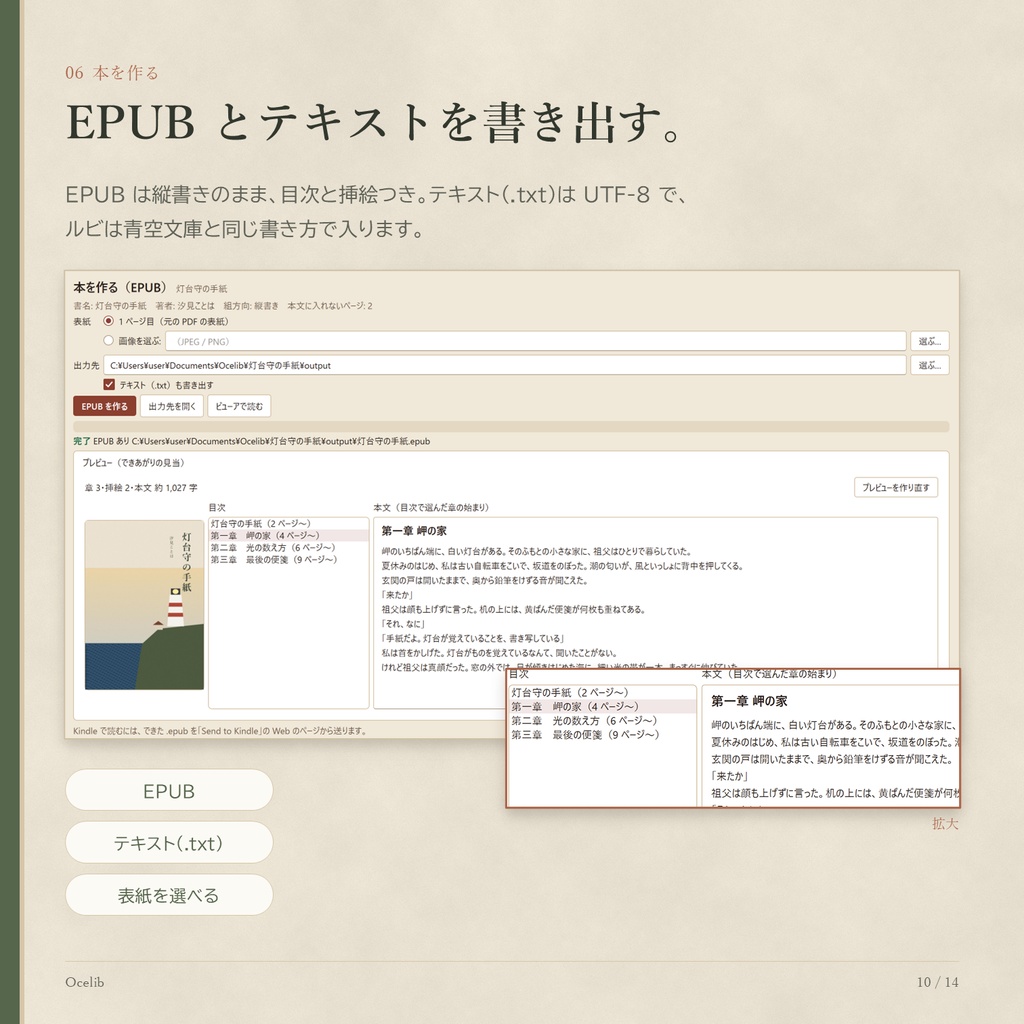Click the 本を作る（EPUB）panel title

pos(120,287)
